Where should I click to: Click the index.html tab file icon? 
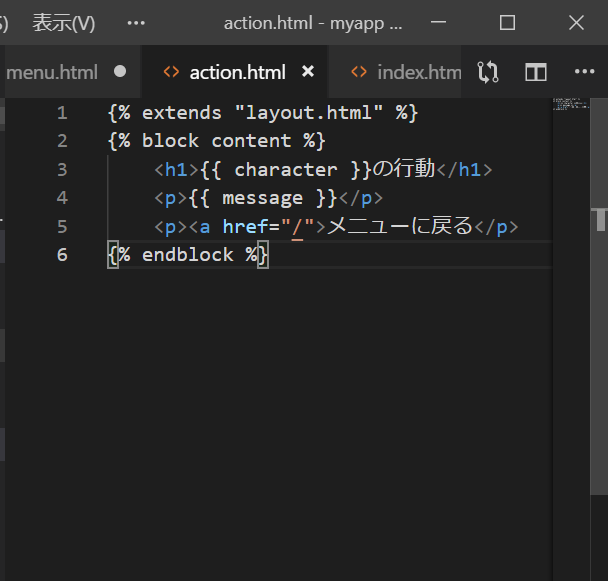click(x=359, y=72)
